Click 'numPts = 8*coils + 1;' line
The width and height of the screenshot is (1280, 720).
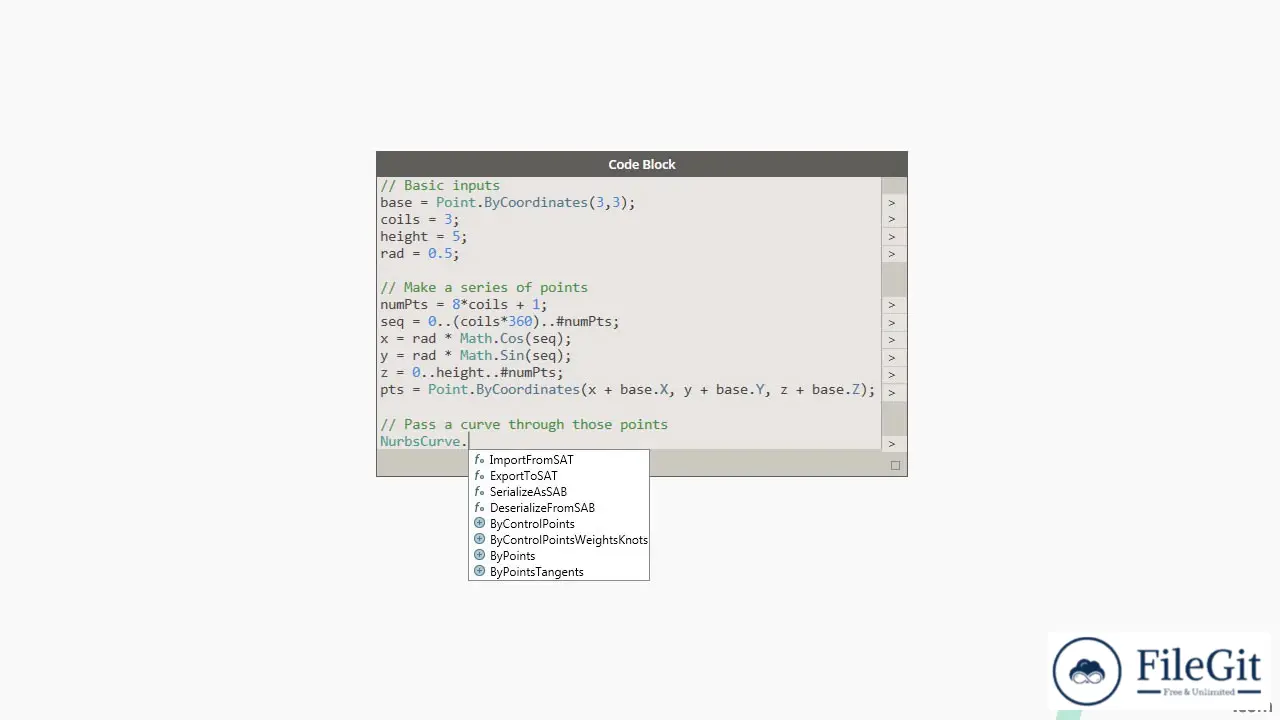point(464,304)
